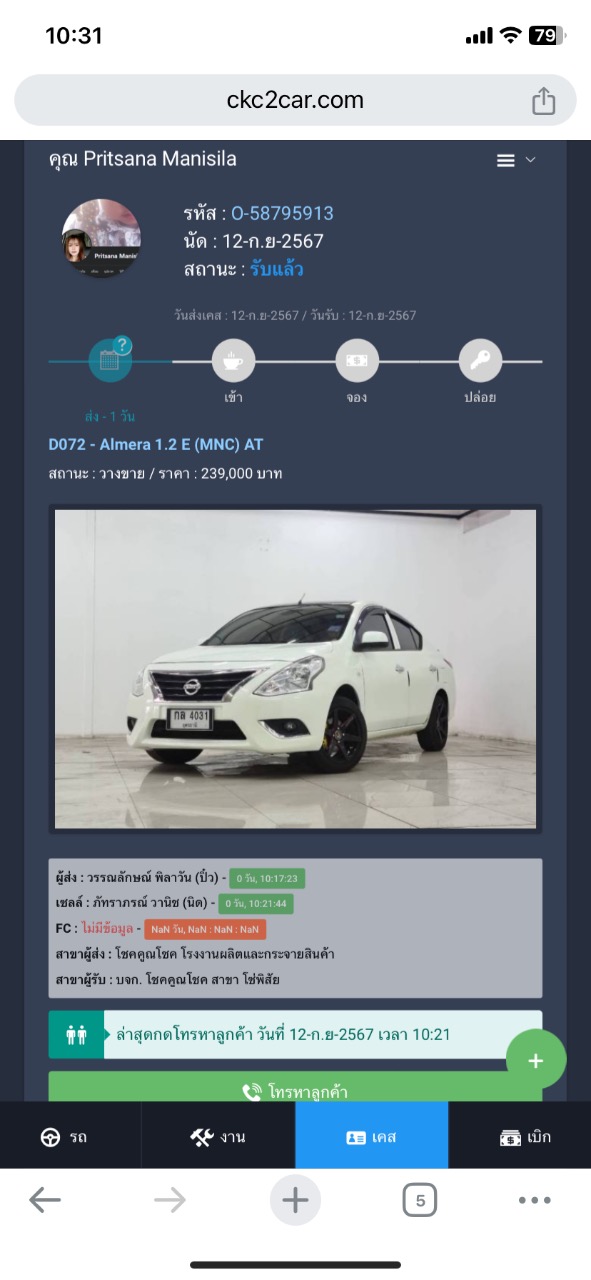Switch to the เบิก tab

[520, 1136]
